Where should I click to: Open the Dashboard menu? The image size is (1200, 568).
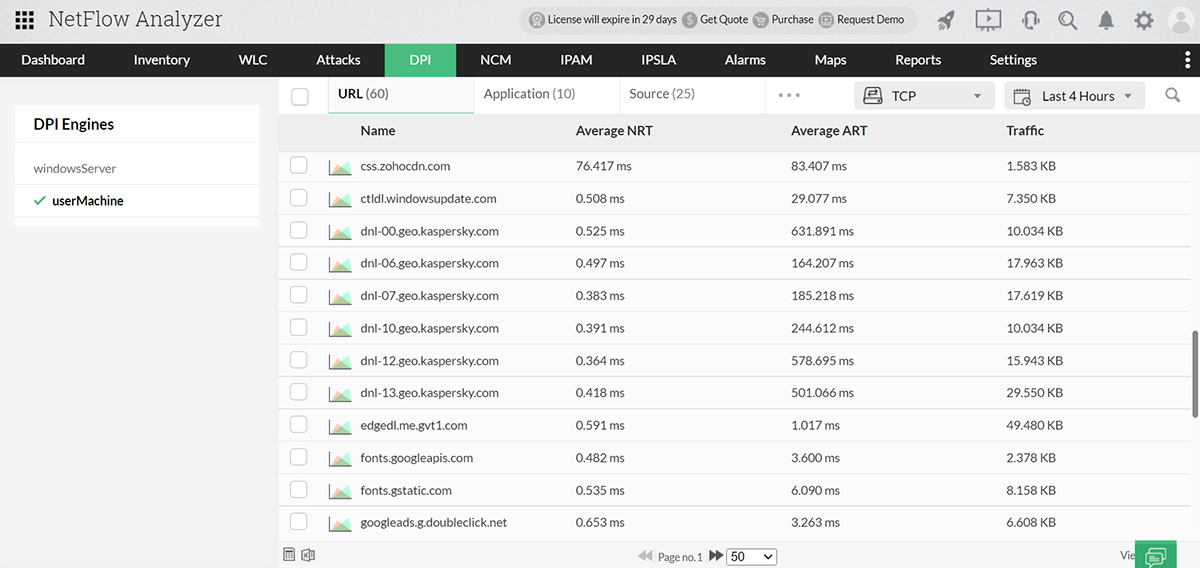click(53, 60)
